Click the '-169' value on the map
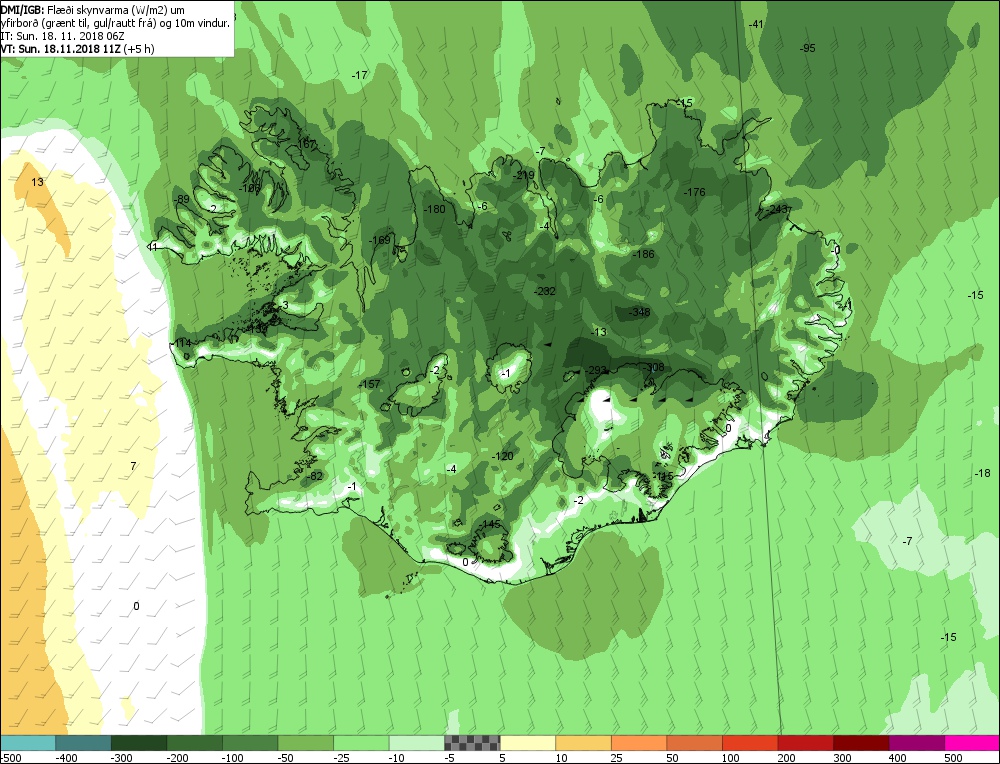1000x764 pixels. (x=379, y=240)
